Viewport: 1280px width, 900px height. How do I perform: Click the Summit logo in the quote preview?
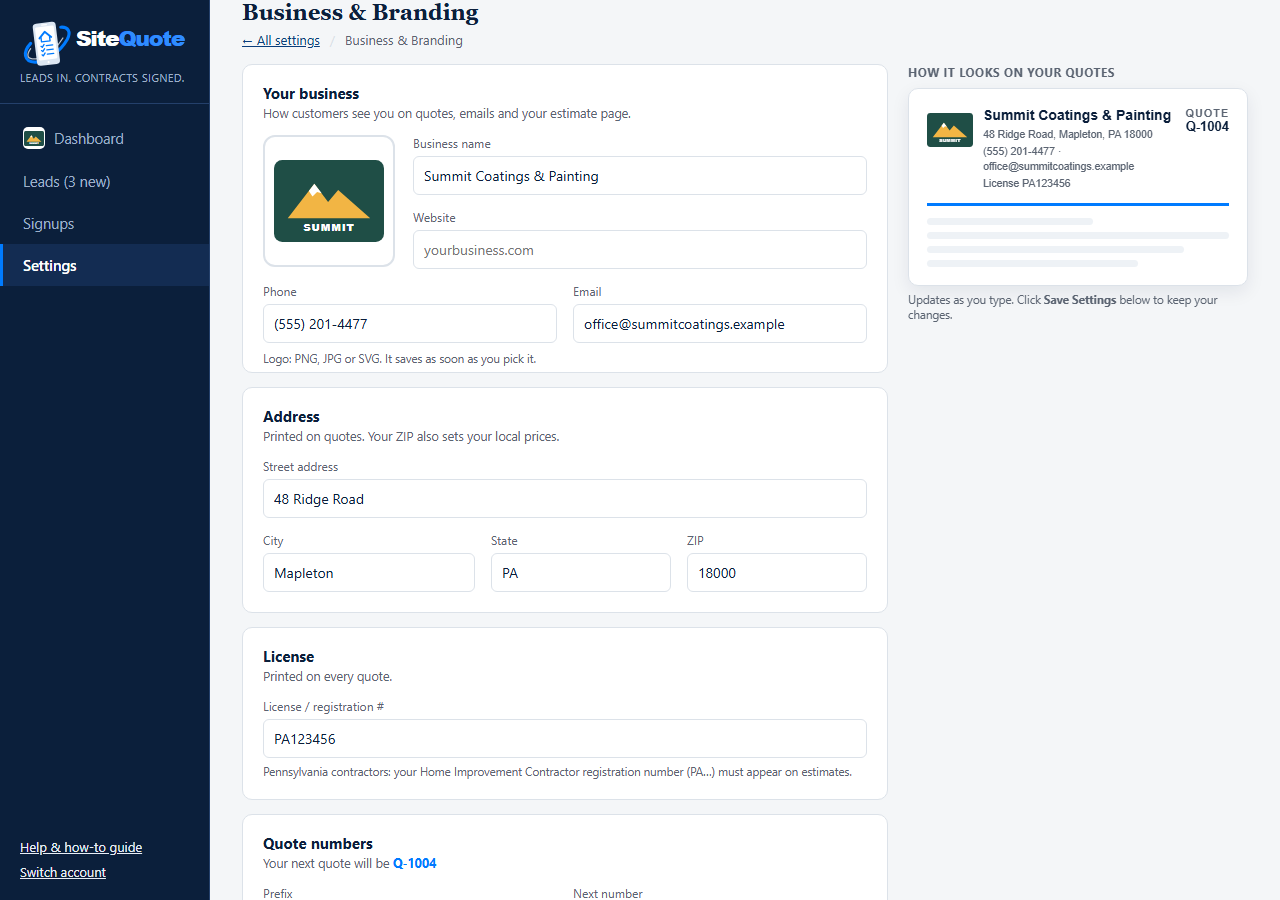950,130
